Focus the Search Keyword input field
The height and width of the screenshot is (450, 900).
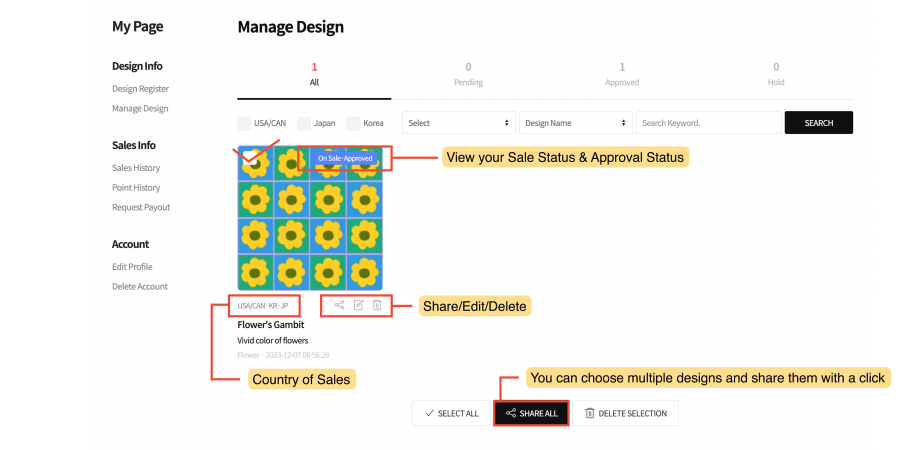pyautogui.click(x=708, y=123)
